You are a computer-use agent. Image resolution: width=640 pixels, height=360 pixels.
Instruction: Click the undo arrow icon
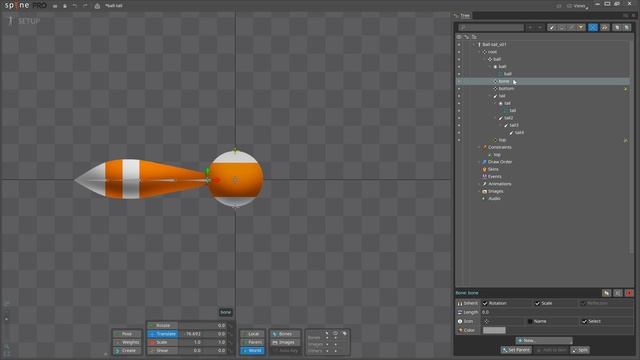(75, 6)
